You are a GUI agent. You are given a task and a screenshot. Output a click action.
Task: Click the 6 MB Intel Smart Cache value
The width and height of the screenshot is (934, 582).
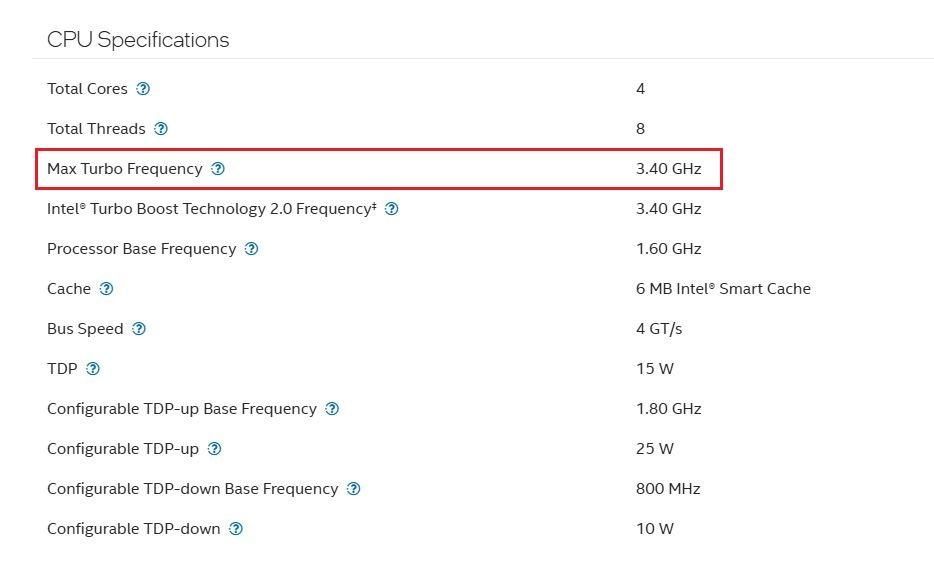pos(723,289)
